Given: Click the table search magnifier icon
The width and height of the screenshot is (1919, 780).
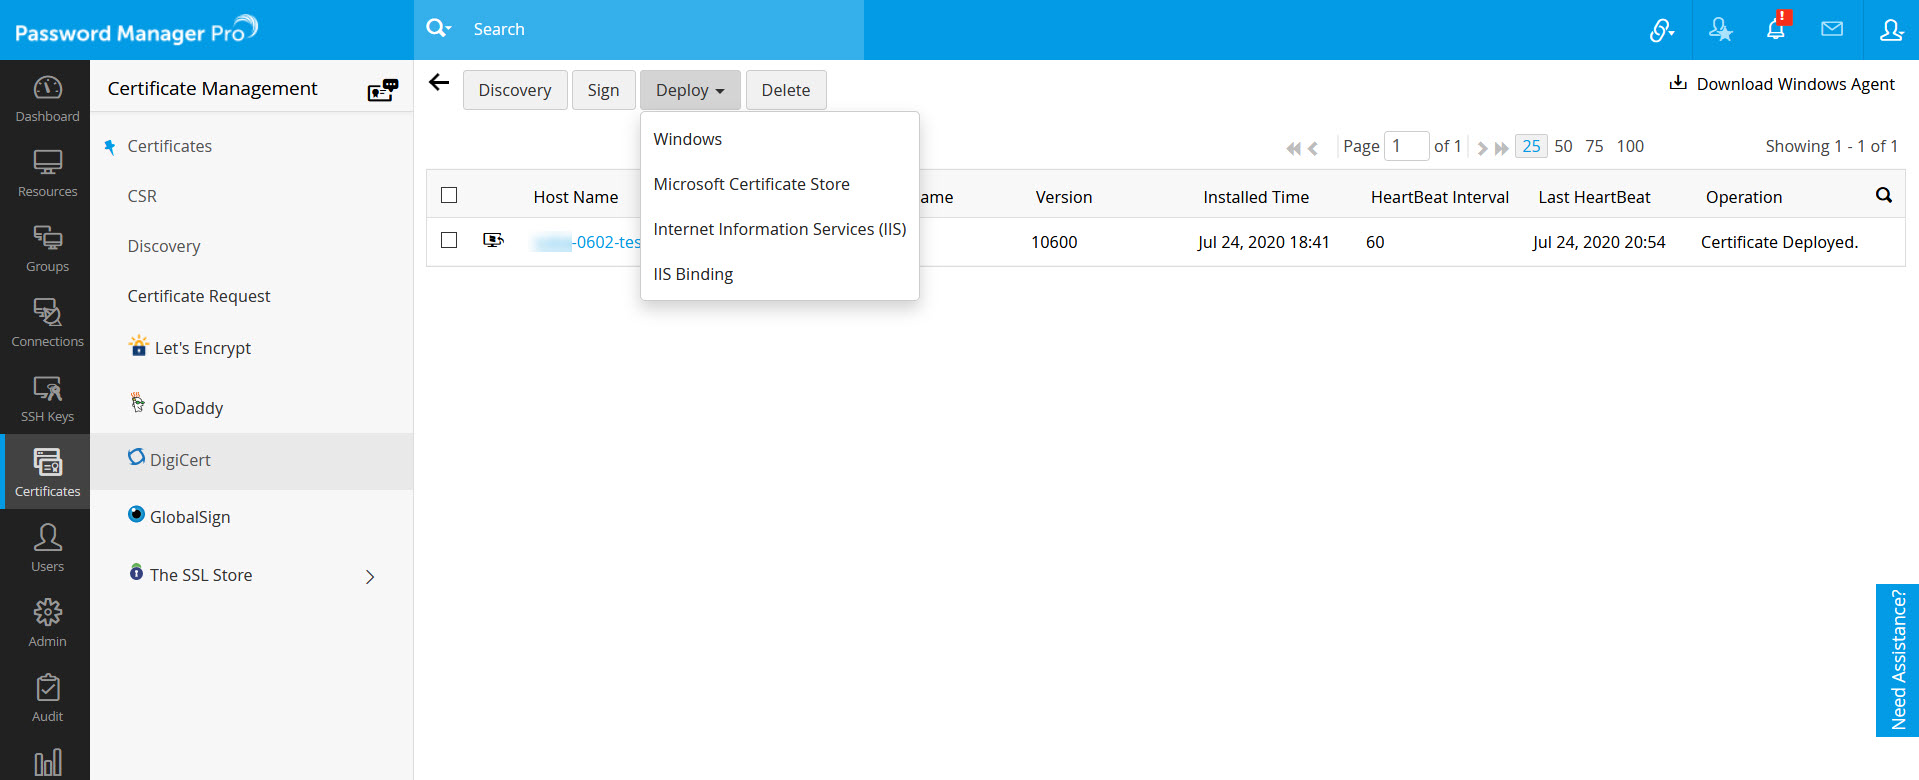Looking at the screenshot, I should tap(1883, 196).
